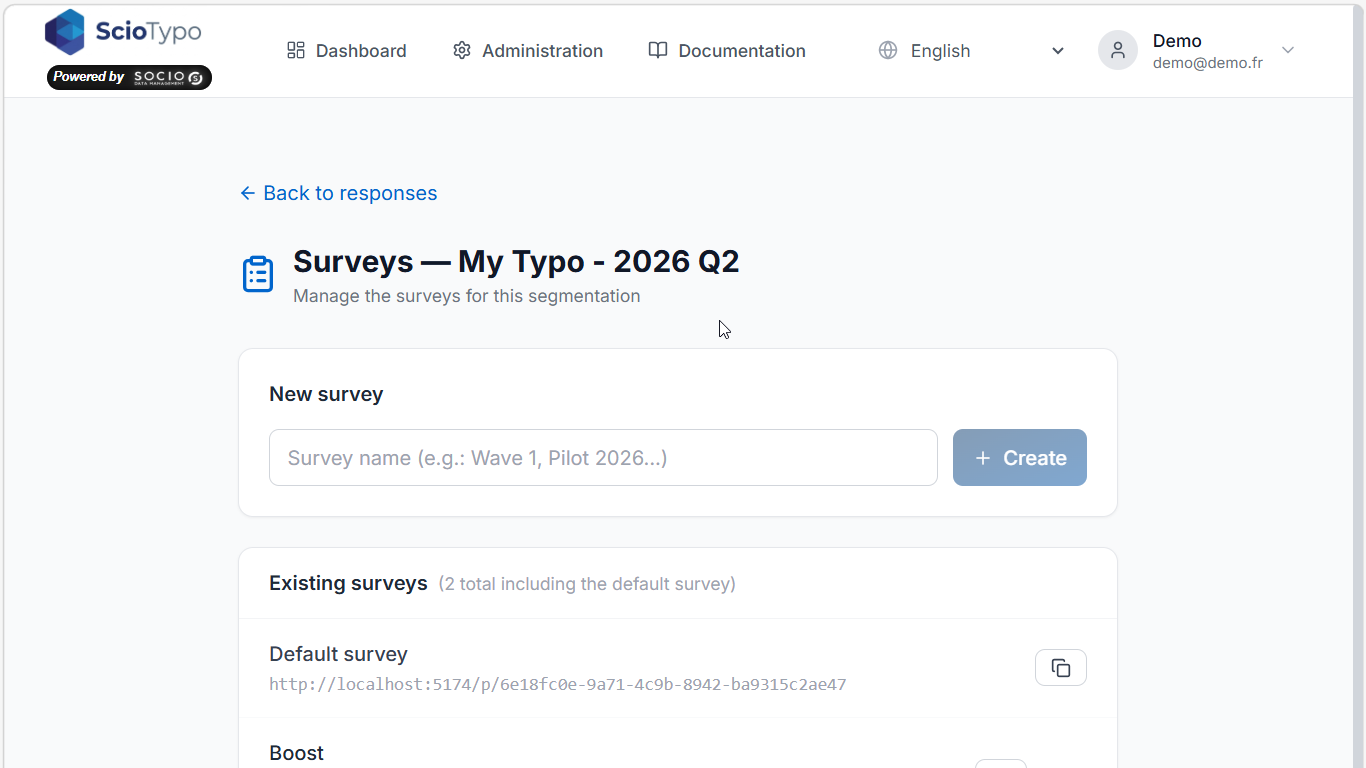This screenshot has width=1366, height=768.
Task: Click the Powered by Socio badge
Action: click(x=129, y=77)
